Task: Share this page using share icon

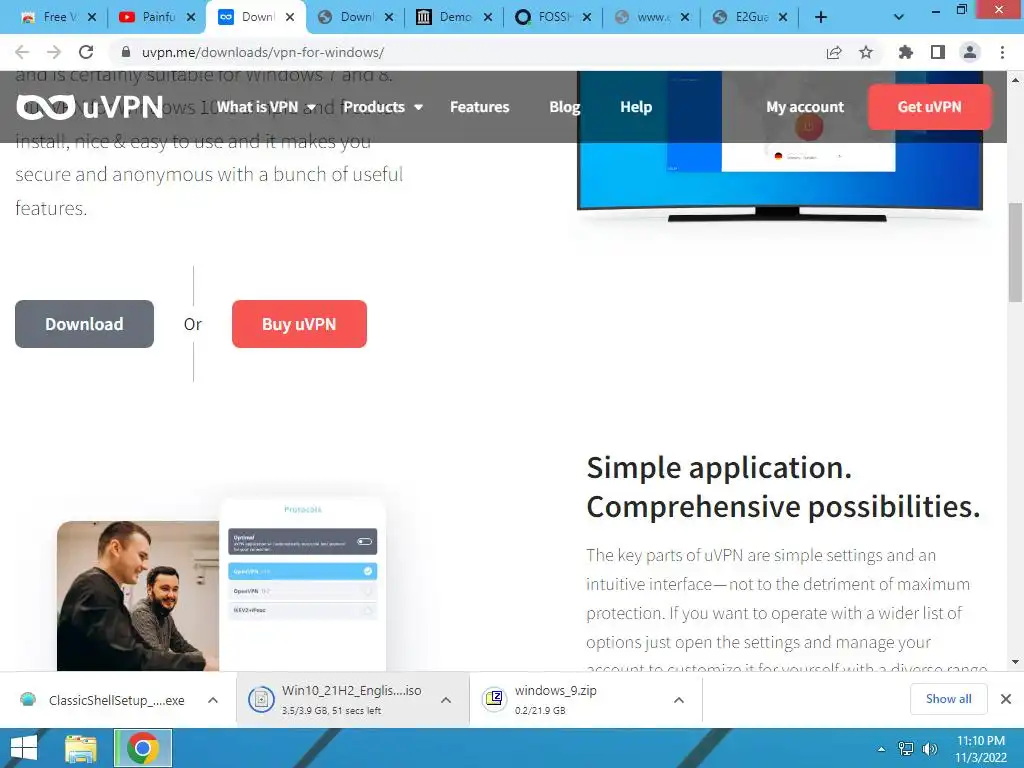Action: pos(834,52)
